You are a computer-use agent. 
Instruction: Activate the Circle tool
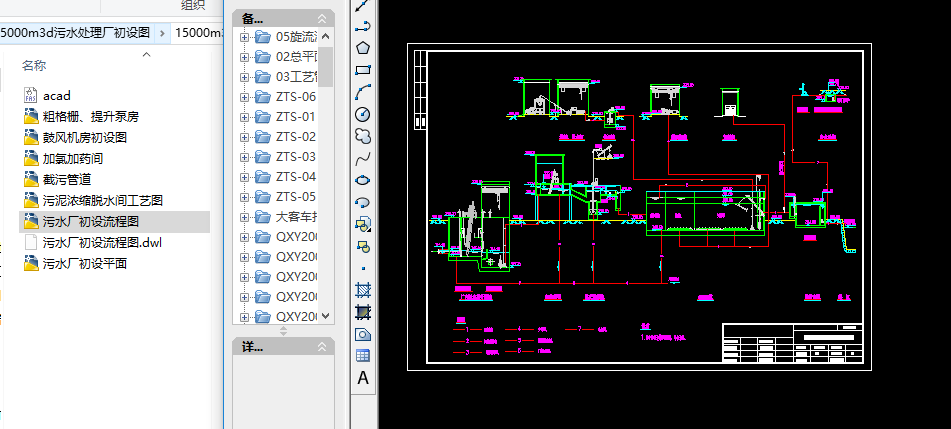tap(363, 114)
